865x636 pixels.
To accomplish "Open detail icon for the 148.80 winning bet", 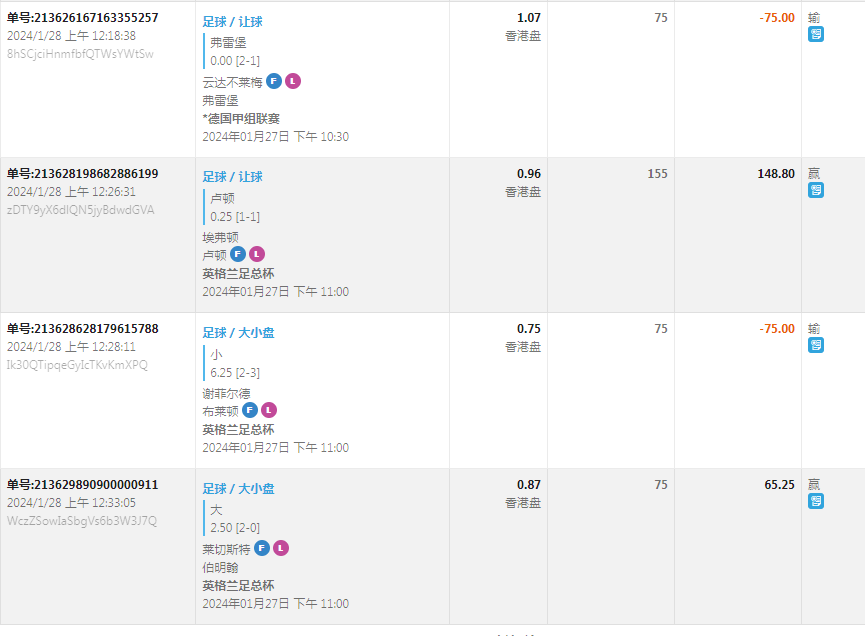I will click(x=816, y=190).
